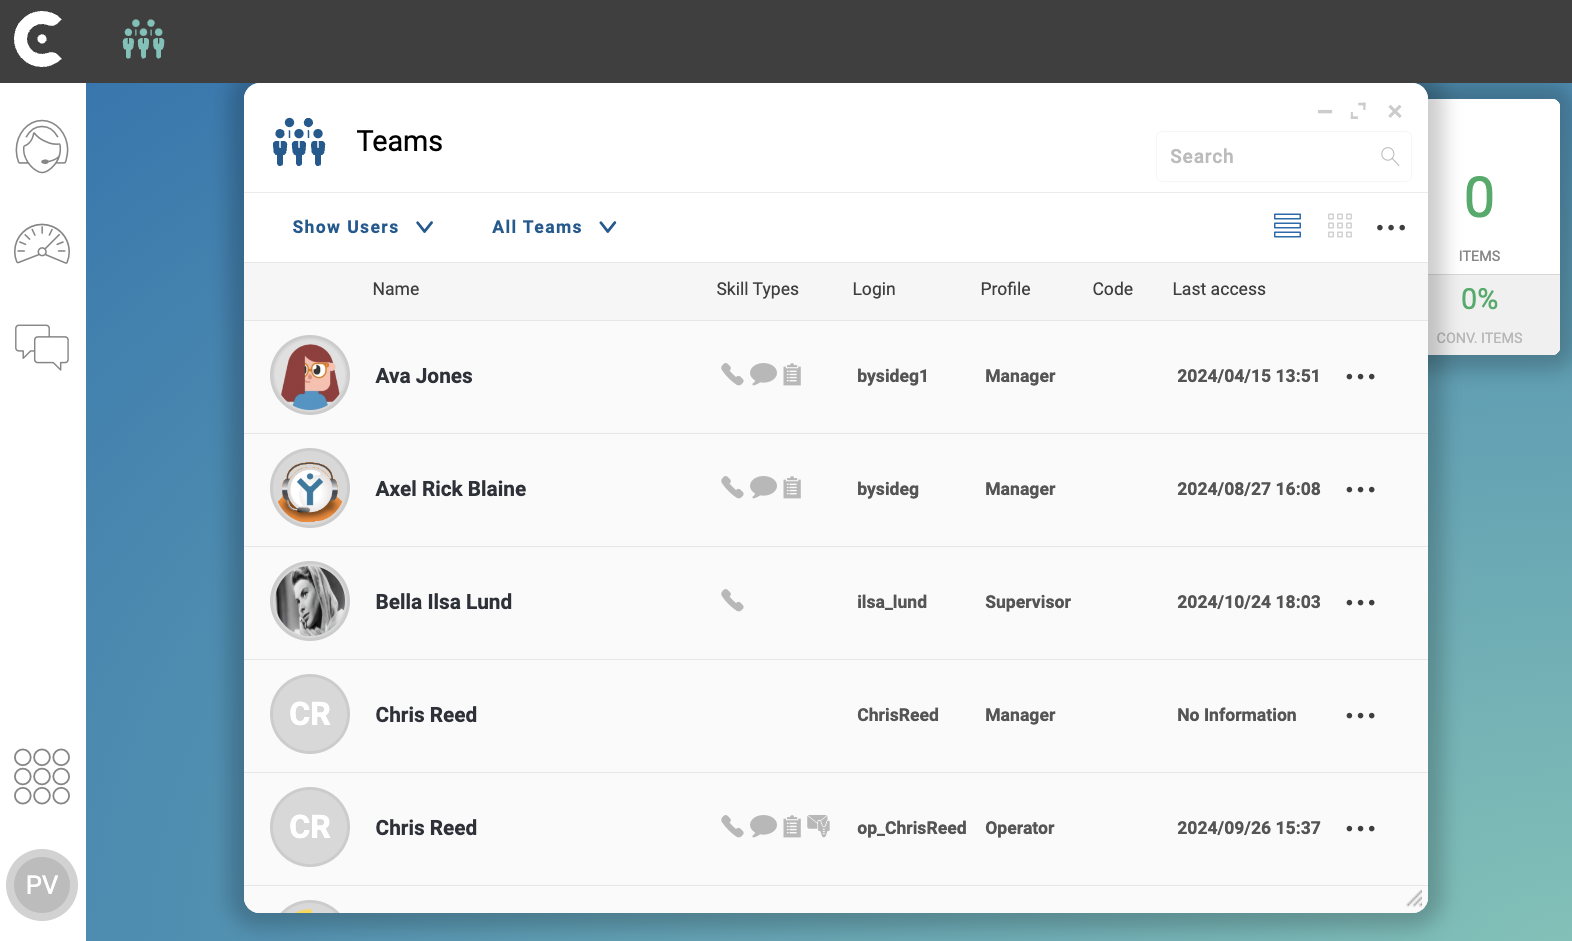Open Axel Rick Blaine avatar picture
The width and height of the screenshot is (1572, 941).
310,488
